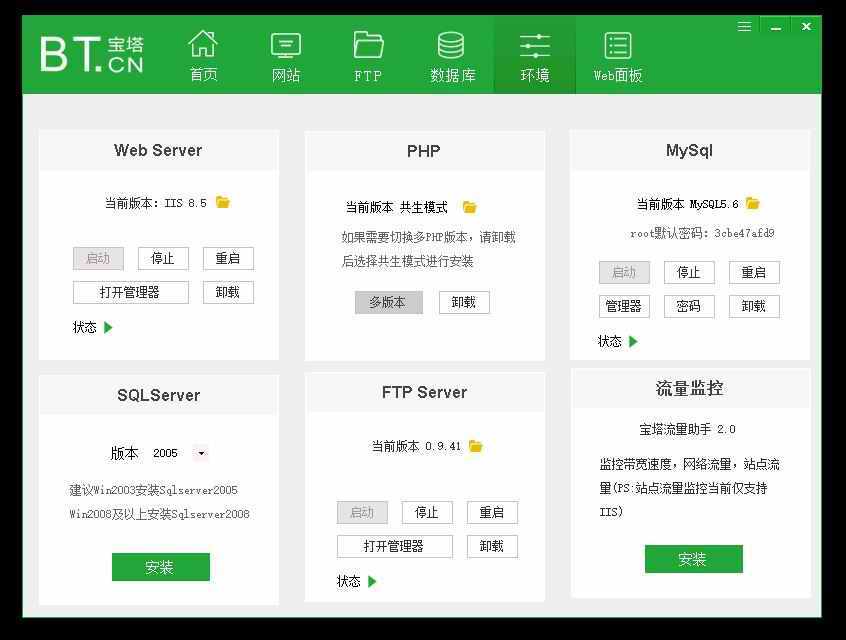Open the FTP Server 打开管理器 button
This screenshot has width=846, height=640.
tap(394, 547)
